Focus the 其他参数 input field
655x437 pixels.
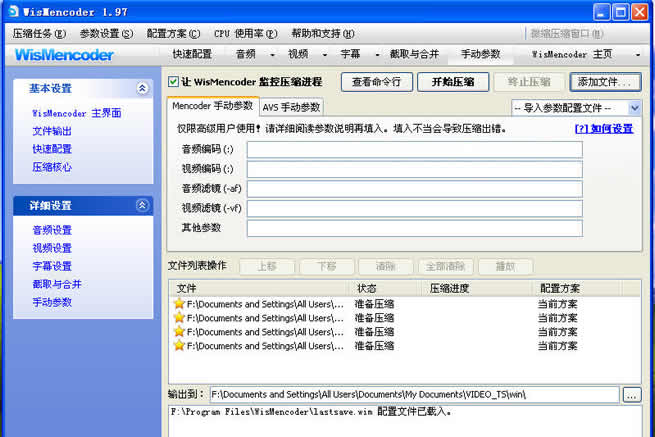[x=414, y=228]
